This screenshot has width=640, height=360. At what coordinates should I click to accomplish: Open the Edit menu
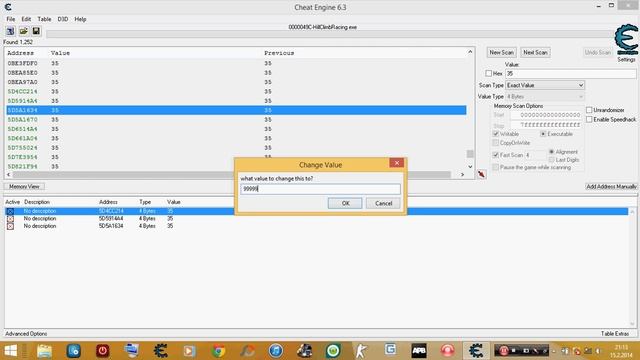[26, 19]
